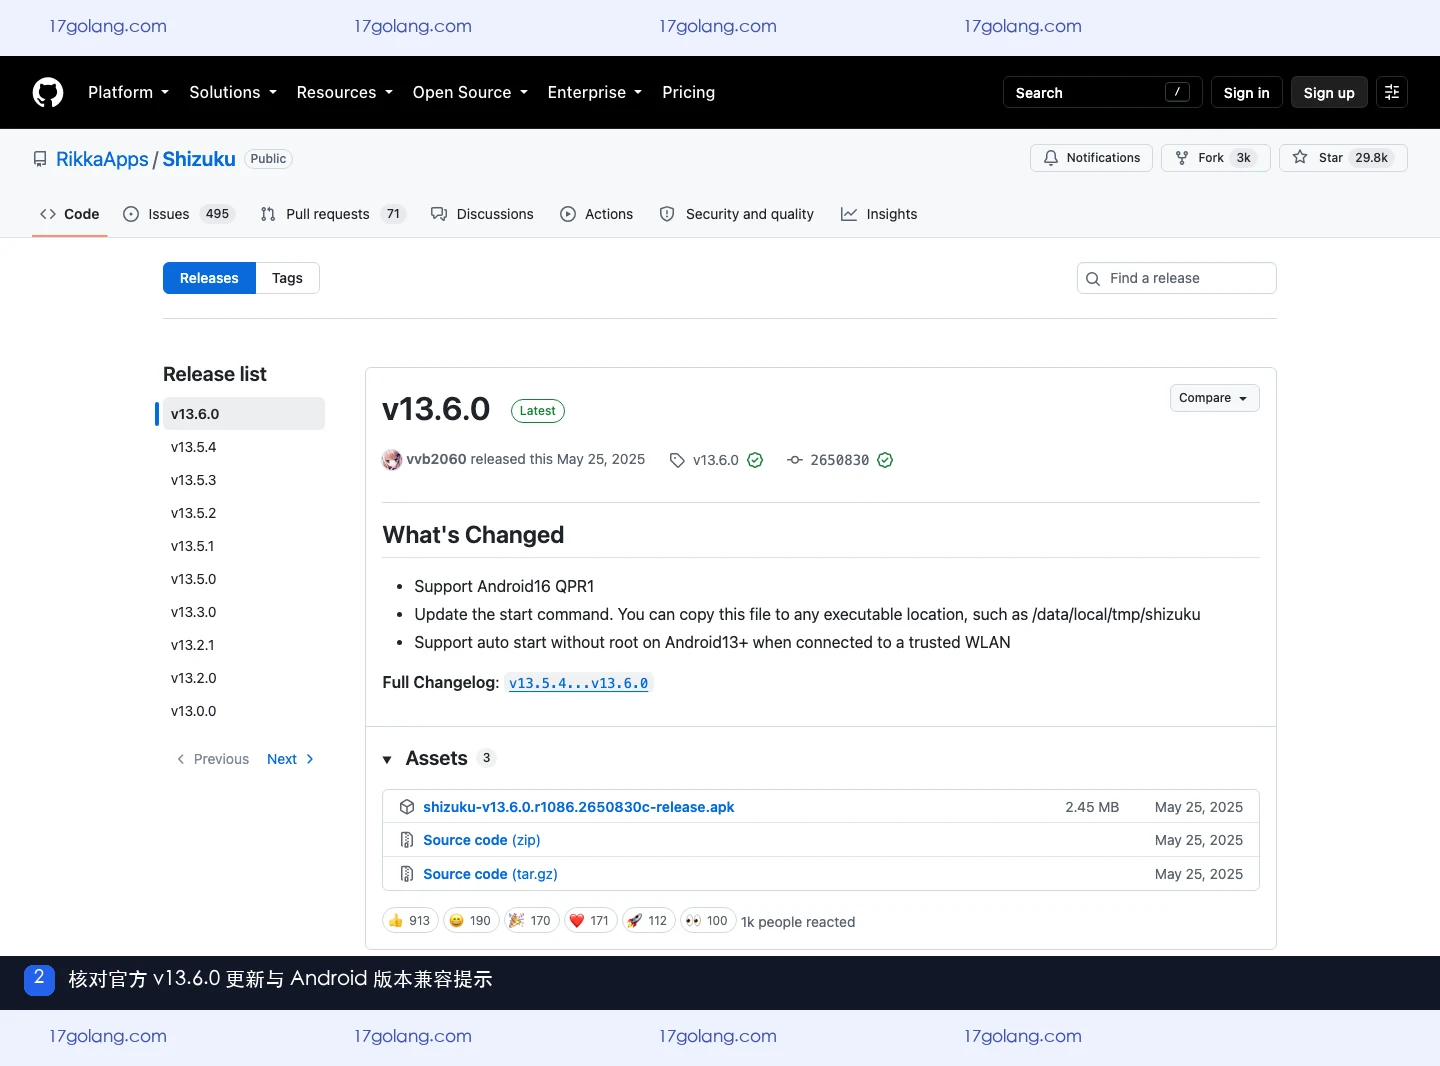This screenshot has height=1066, width=1440.
Task: Open the vvb2060 profile link
Action: (x=436, y=459)
